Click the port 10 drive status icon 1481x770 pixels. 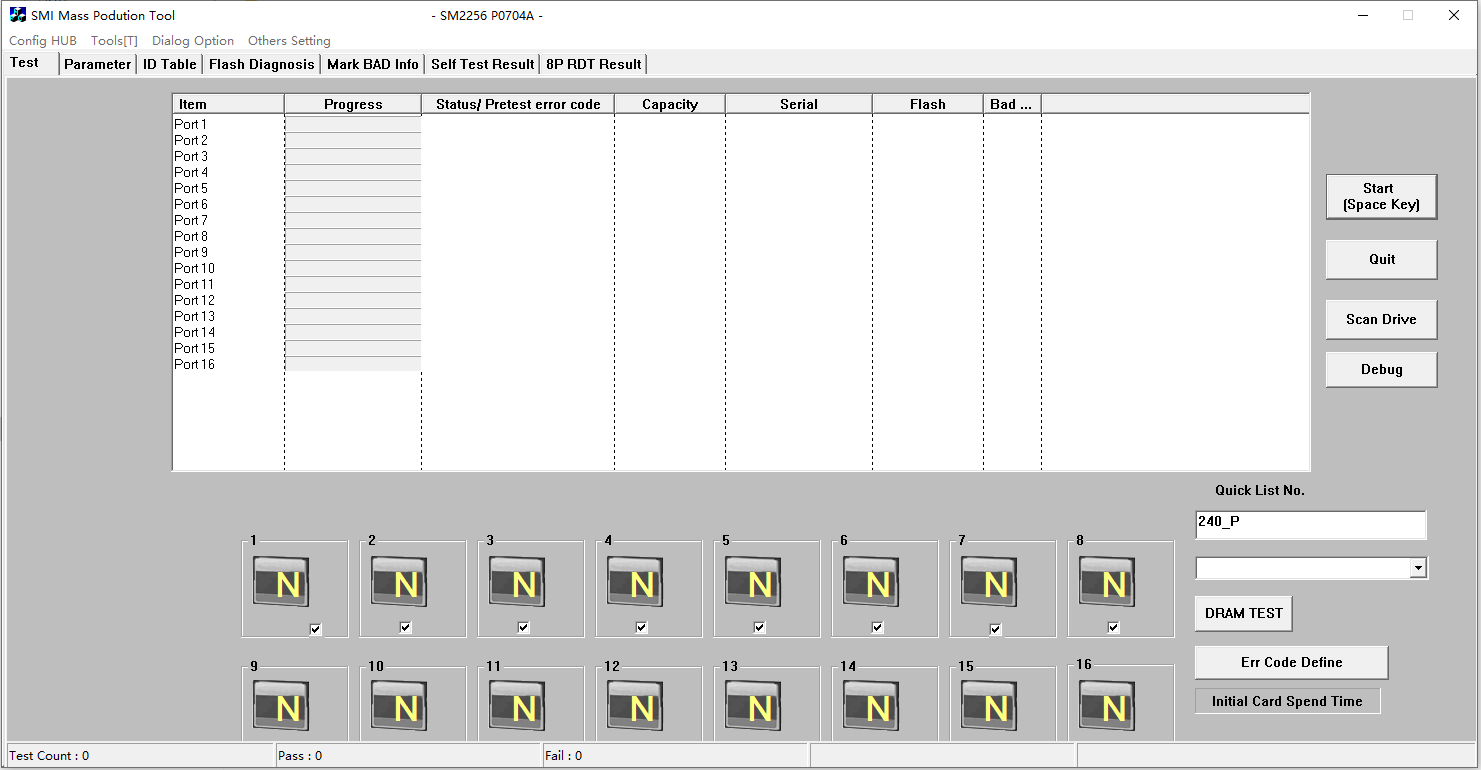click(399, 706)
